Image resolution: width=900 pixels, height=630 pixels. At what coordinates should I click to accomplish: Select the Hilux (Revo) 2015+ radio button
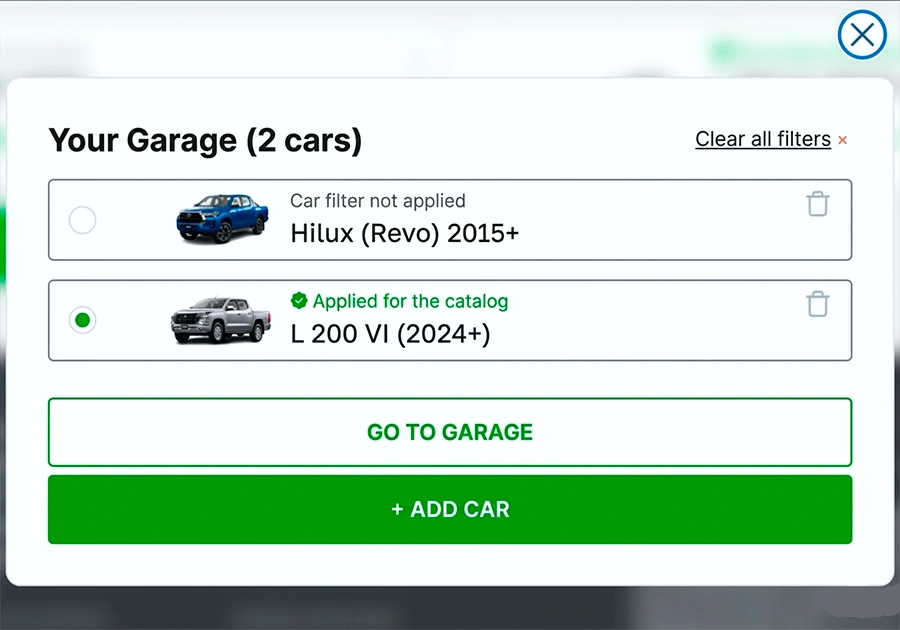tap(82, 220)
